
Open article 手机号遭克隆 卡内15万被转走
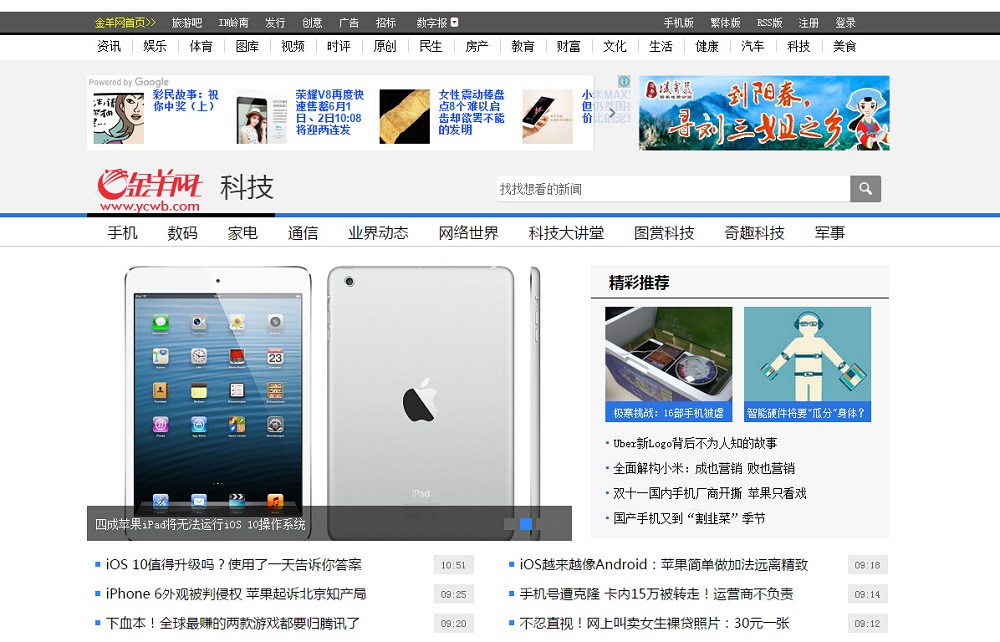click(x=656, y=594)
